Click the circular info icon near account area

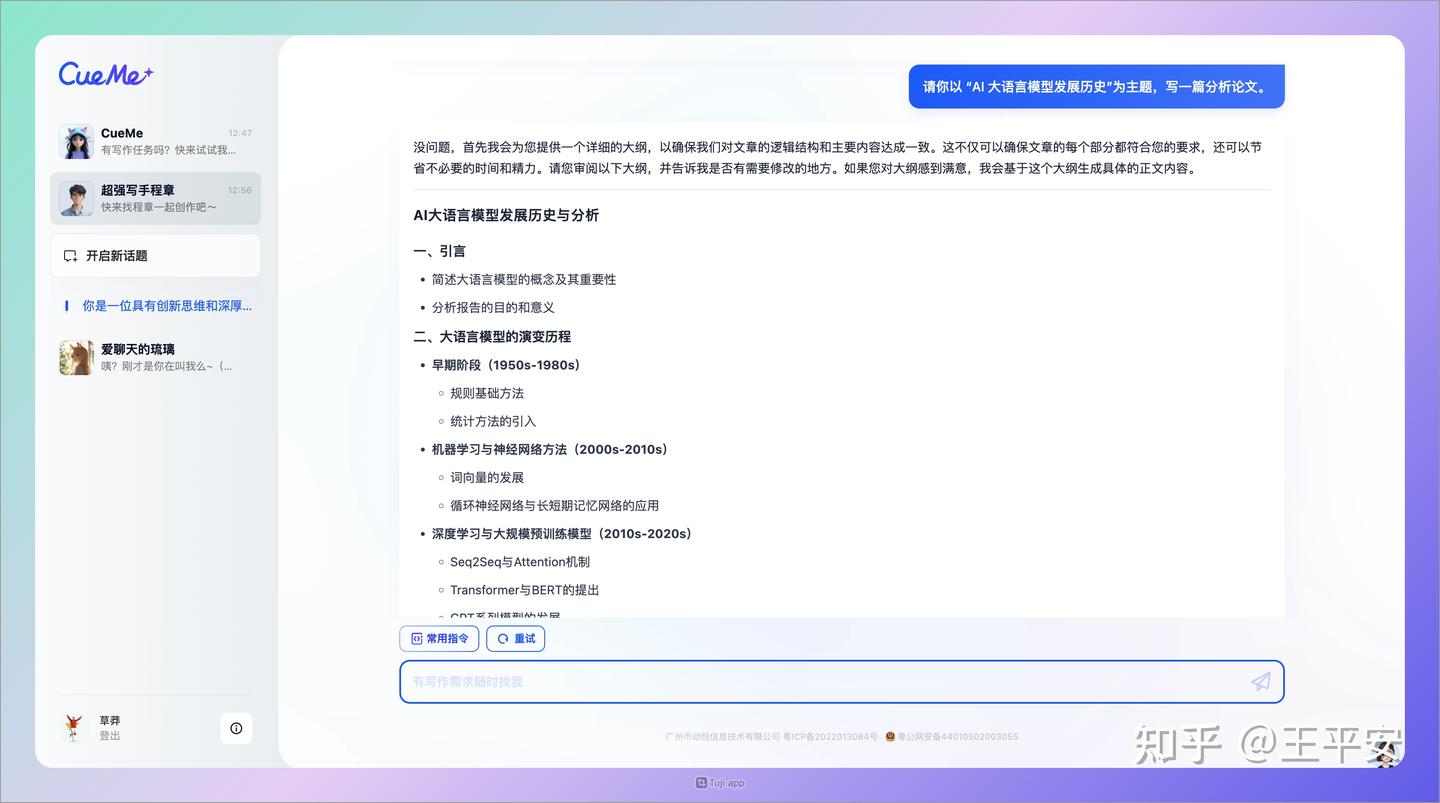[236, 728]
